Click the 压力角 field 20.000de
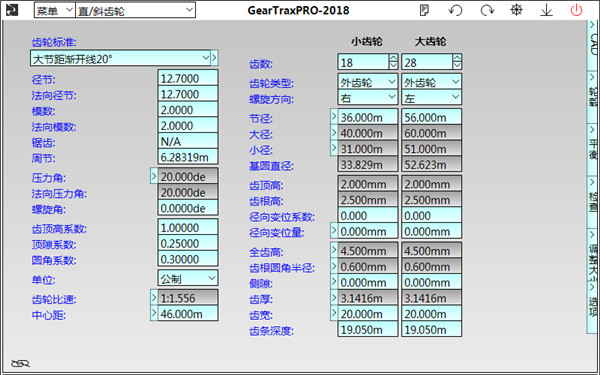Screen dimensions: 600x375 [188, 176]
